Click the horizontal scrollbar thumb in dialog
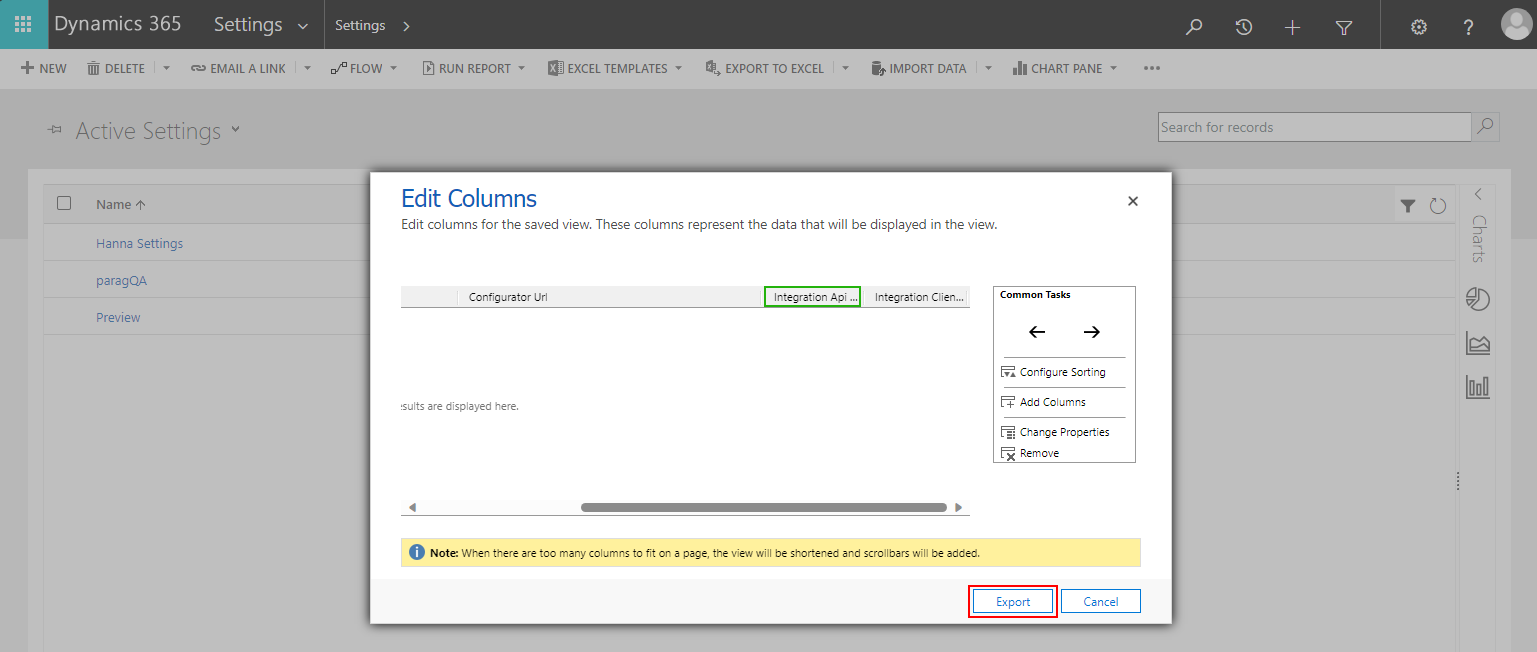 pyautogui.click(x=764, y=508)
